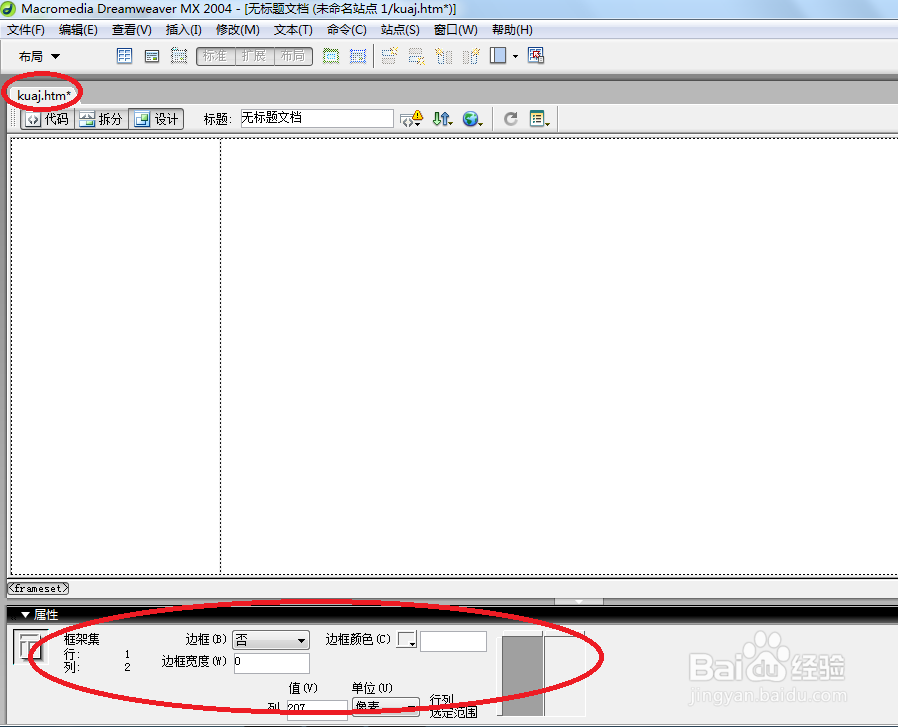This screenshot has width=898, height=727.
Task: Click the Insert Row Below icon
Action: 416,56
